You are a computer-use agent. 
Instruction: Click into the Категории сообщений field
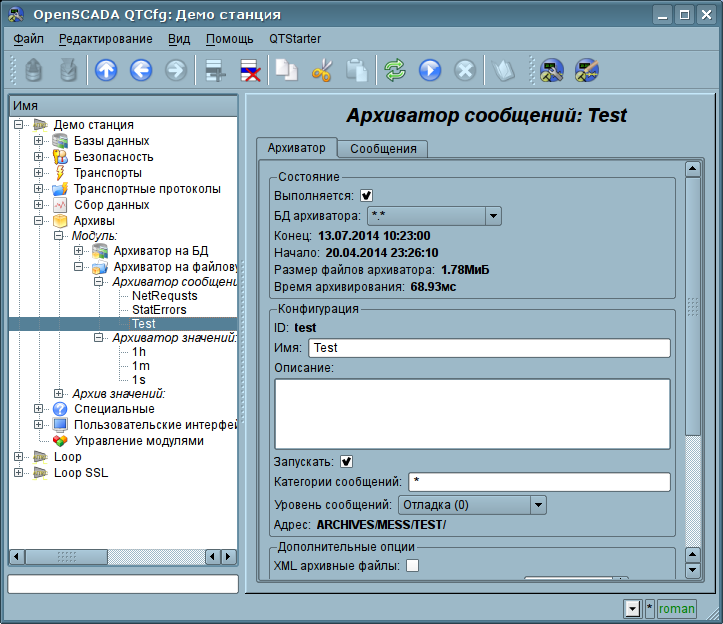539,481
